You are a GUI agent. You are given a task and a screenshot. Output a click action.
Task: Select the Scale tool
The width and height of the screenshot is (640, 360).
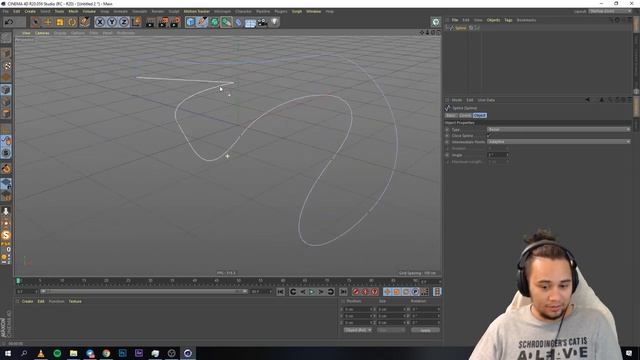(x=60, y=22)
